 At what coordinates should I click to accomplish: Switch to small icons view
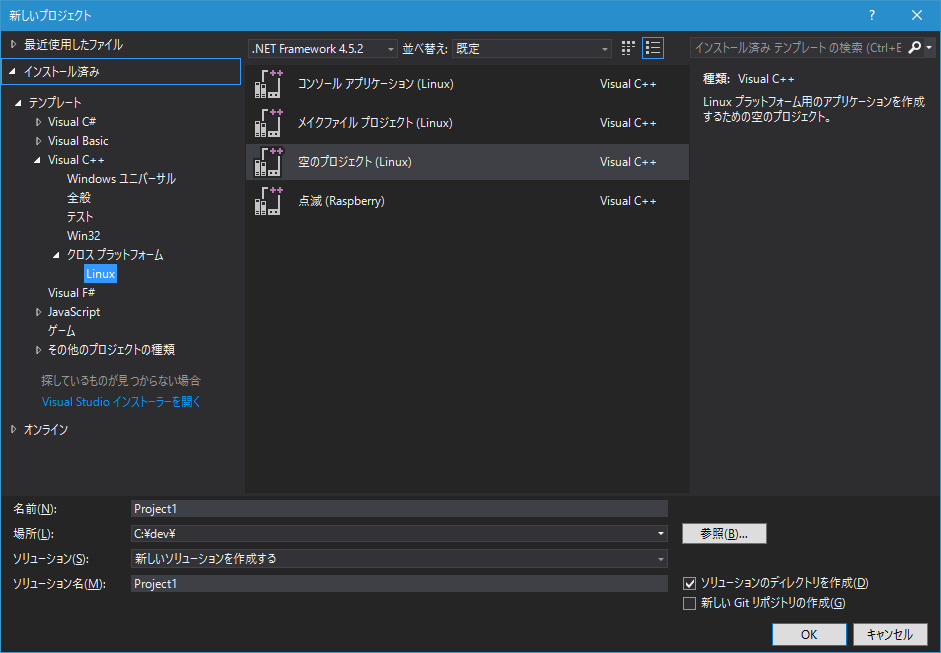[628, 48]
